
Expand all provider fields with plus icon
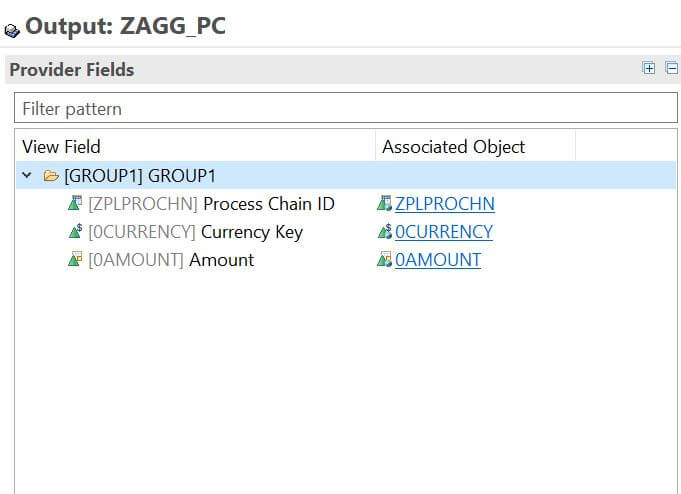(x=648, y=68)
